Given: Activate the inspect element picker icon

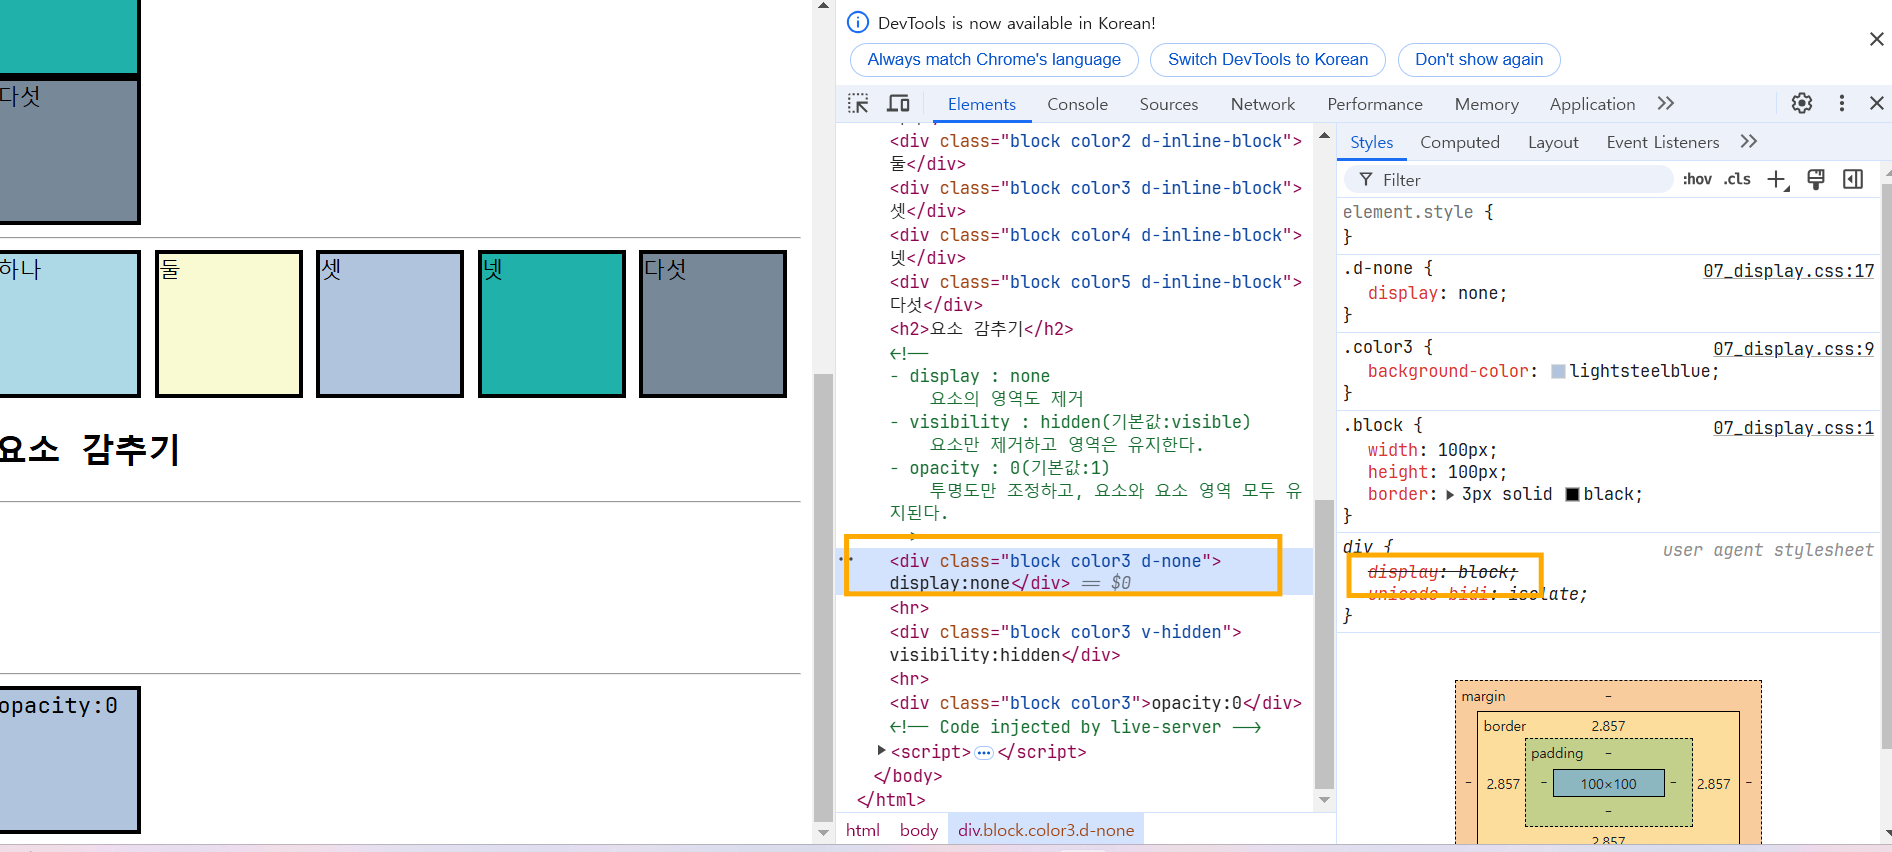Looking at the screenshot, I should [858, 103].
